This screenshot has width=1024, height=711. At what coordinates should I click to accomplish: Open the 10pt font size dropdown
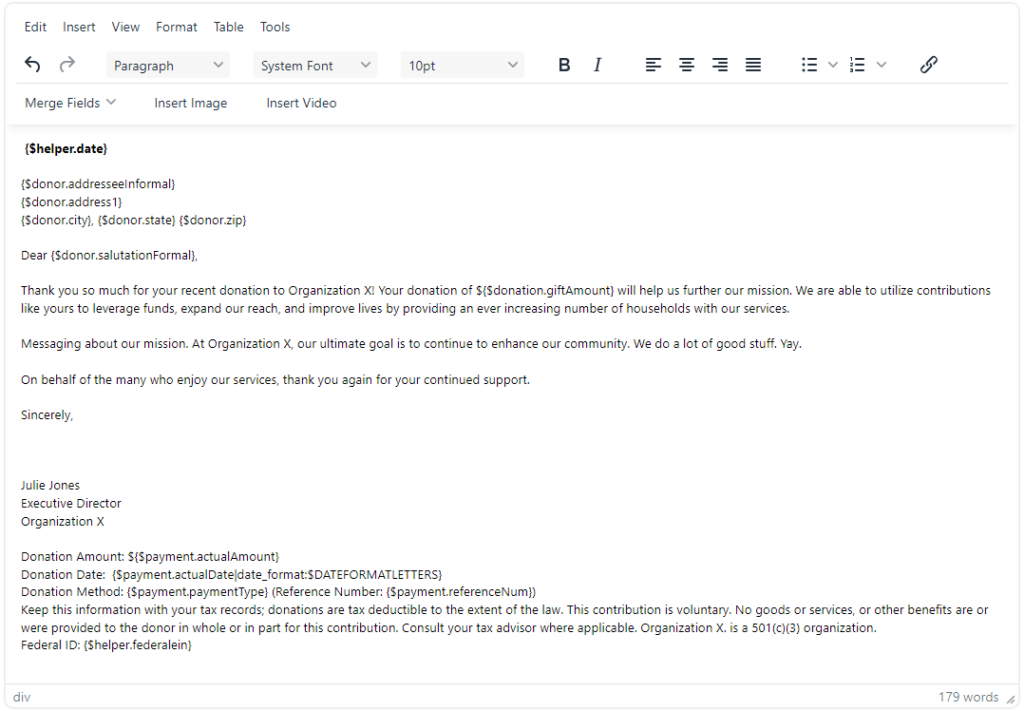click(x=462, y=66)
